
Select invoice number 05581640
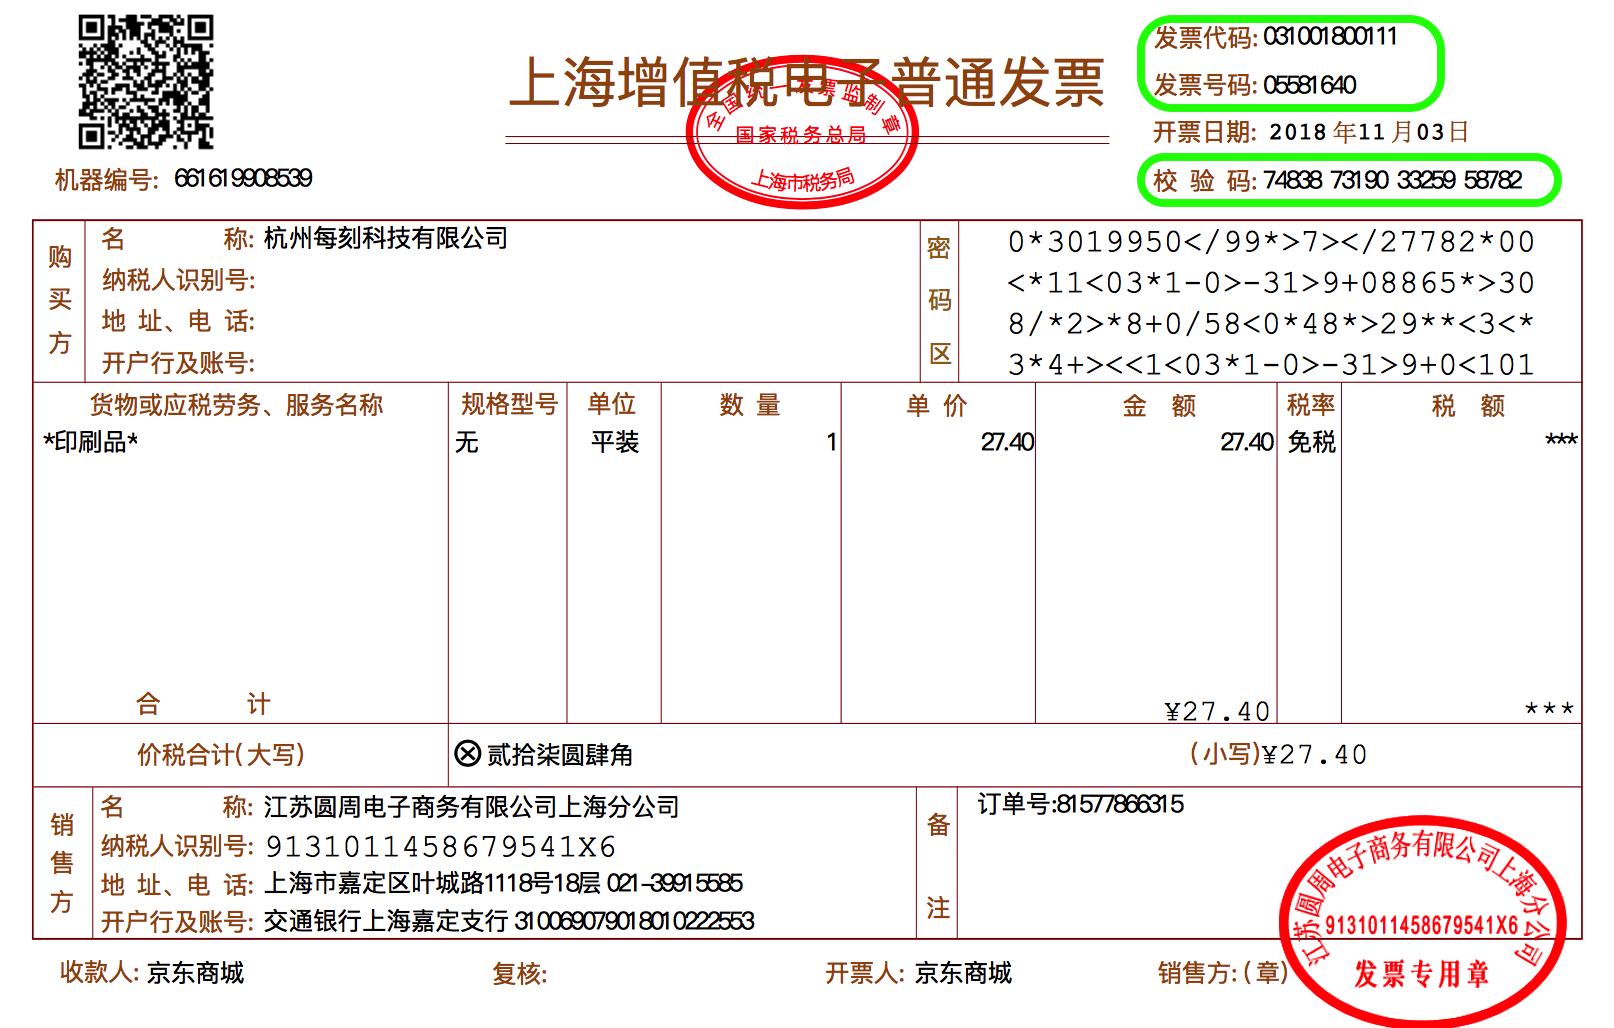tap(1309, 85)
